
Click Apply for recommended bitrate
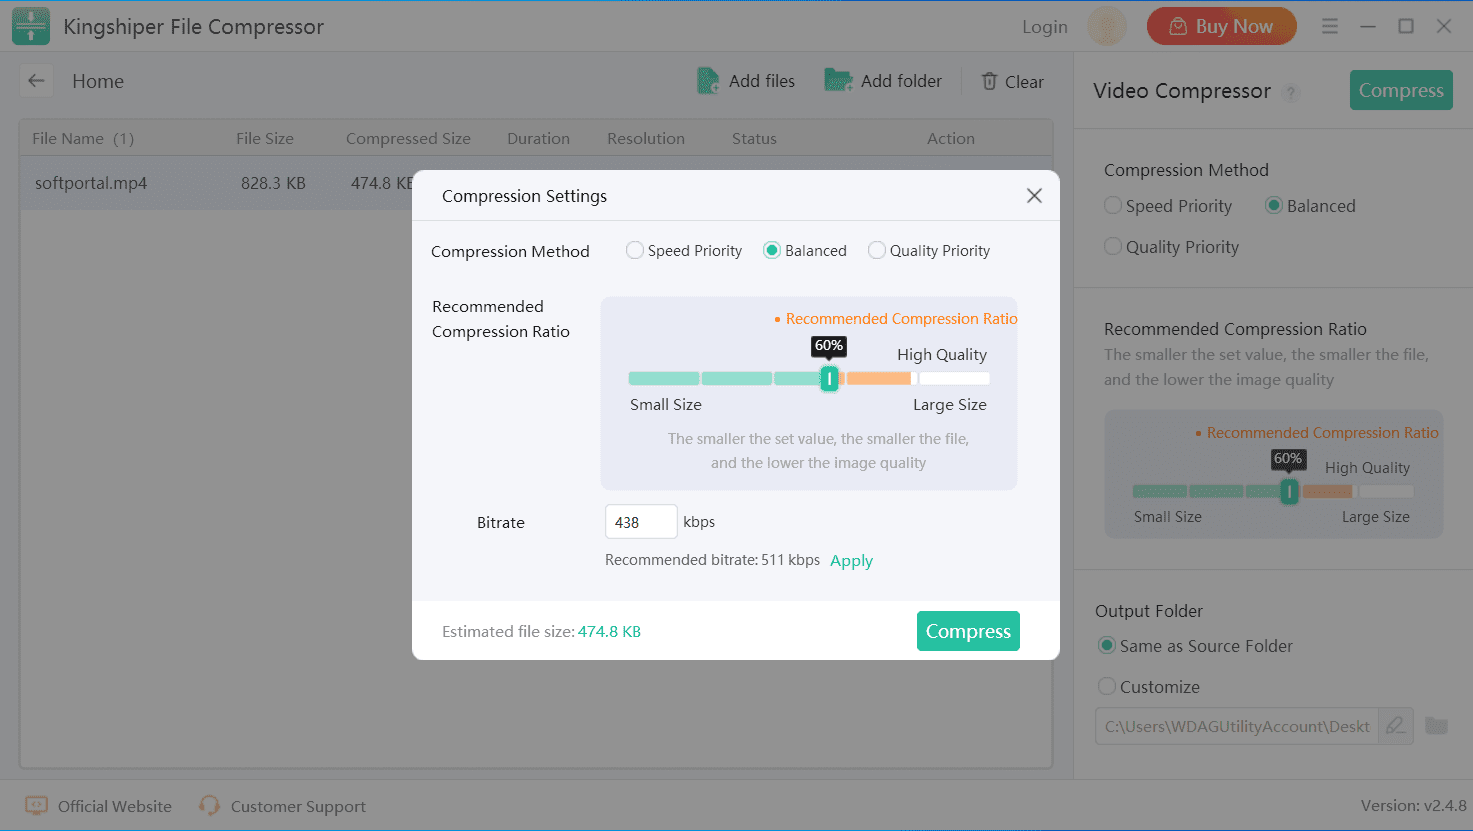pos(851,561)
